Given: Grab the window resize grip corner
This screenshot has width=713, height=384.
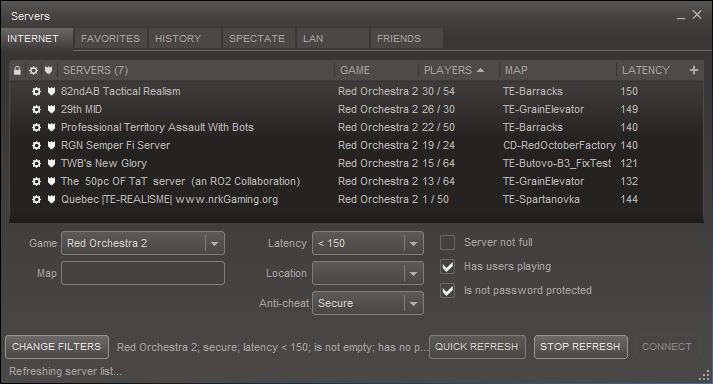Looking at the screenshot, I should coord(704,375).
